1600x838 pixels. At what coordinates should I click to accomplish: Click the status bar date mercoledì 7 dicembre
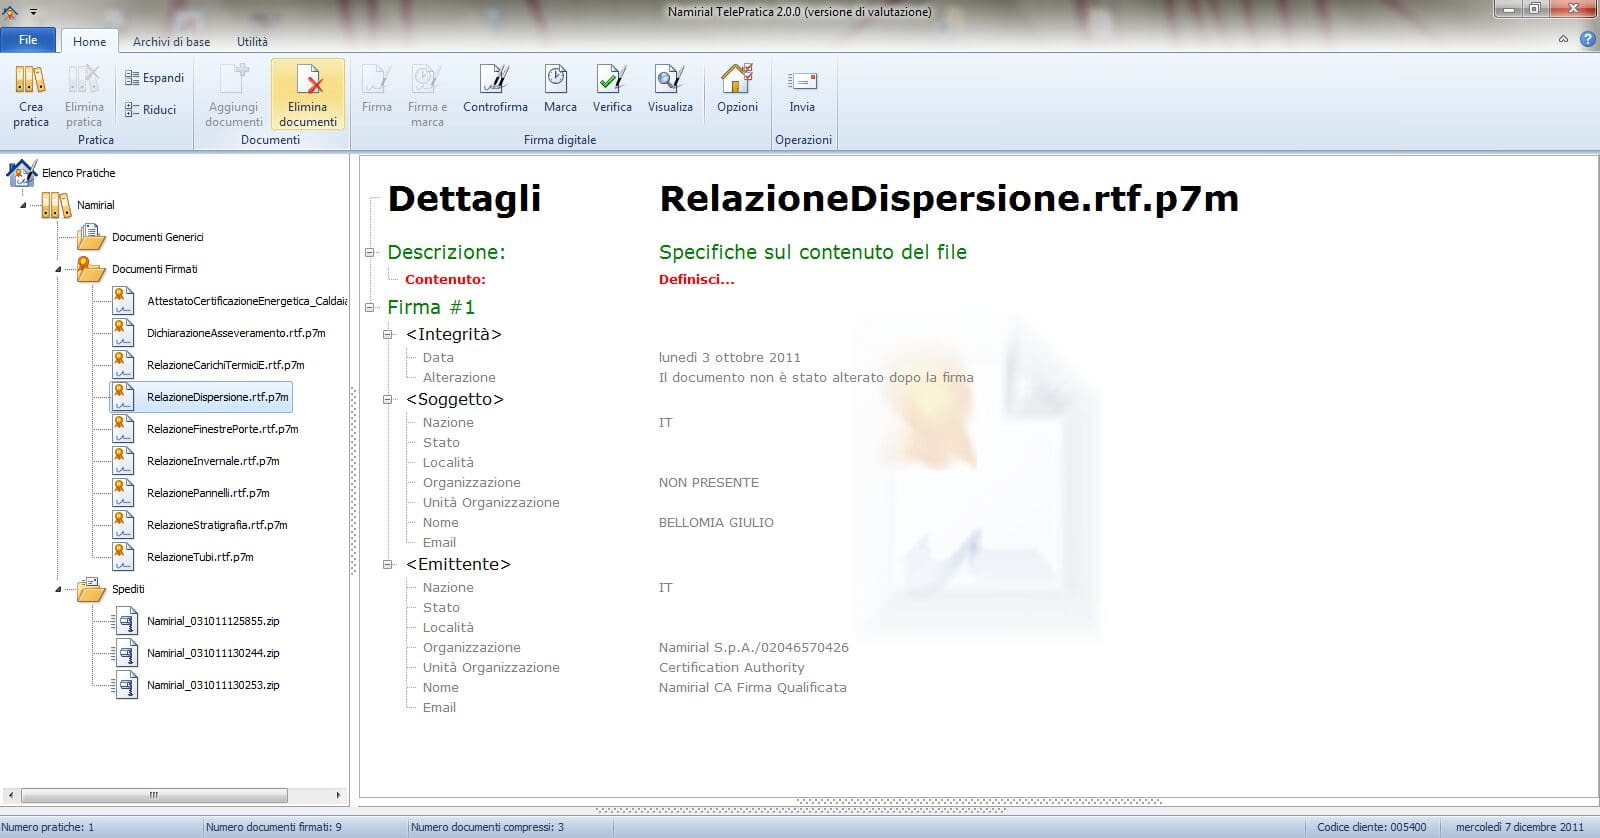pyautogui.click(x=1519, y=827)
